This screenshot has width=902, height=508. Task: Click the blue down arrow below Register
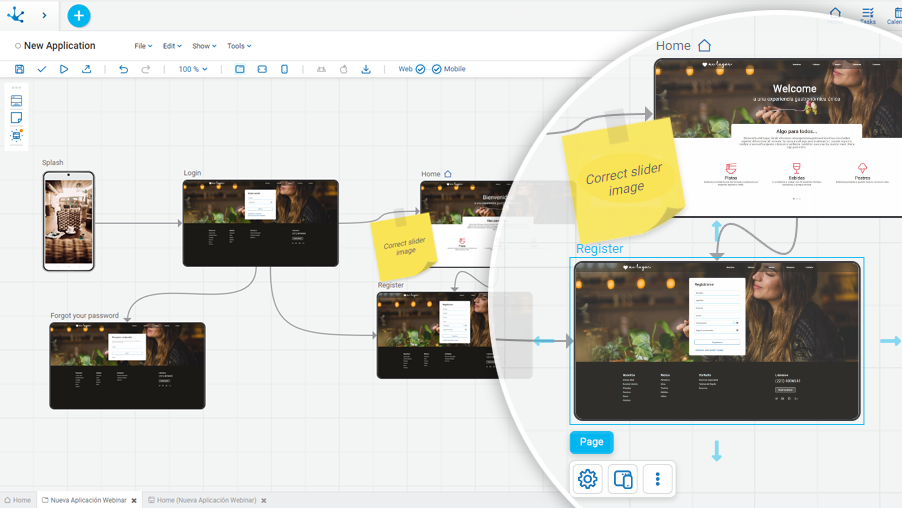point(717,450)
